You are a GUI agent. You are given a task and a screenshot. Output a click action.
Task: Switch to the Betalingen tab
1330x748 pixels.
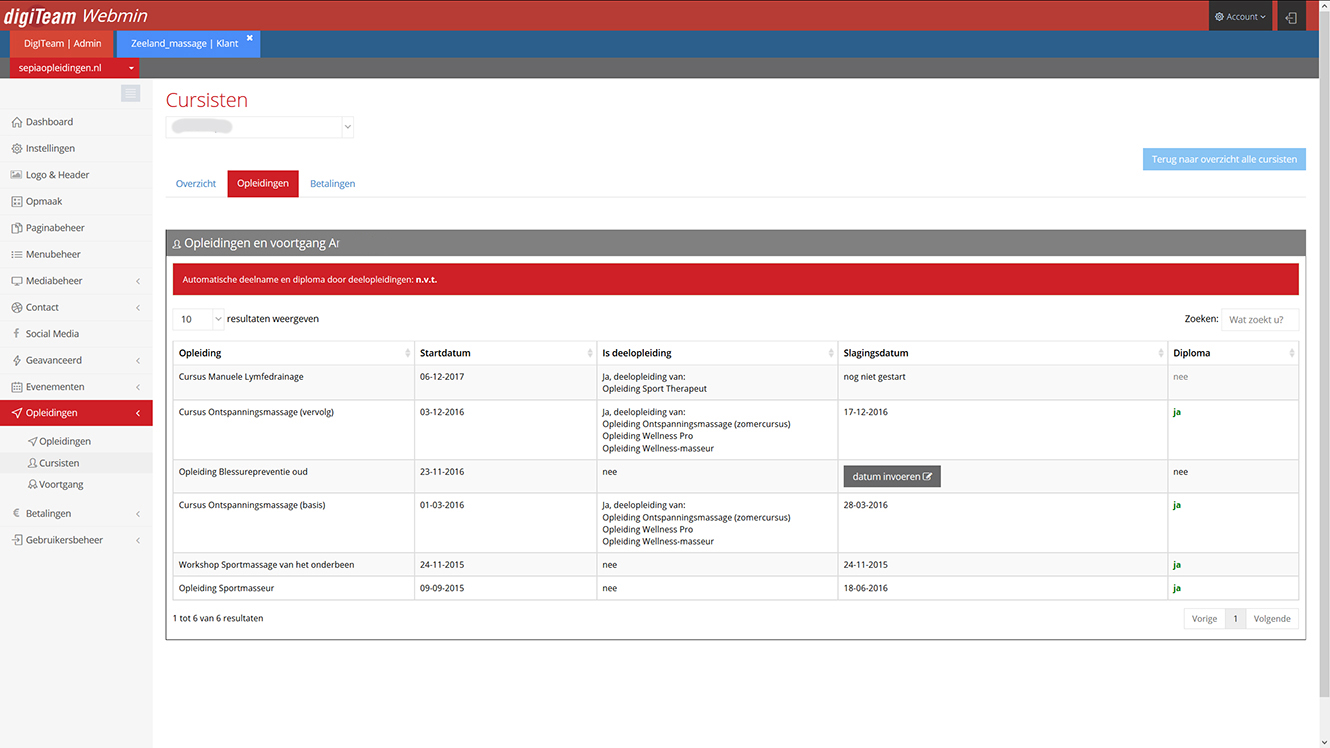(332, 184)
